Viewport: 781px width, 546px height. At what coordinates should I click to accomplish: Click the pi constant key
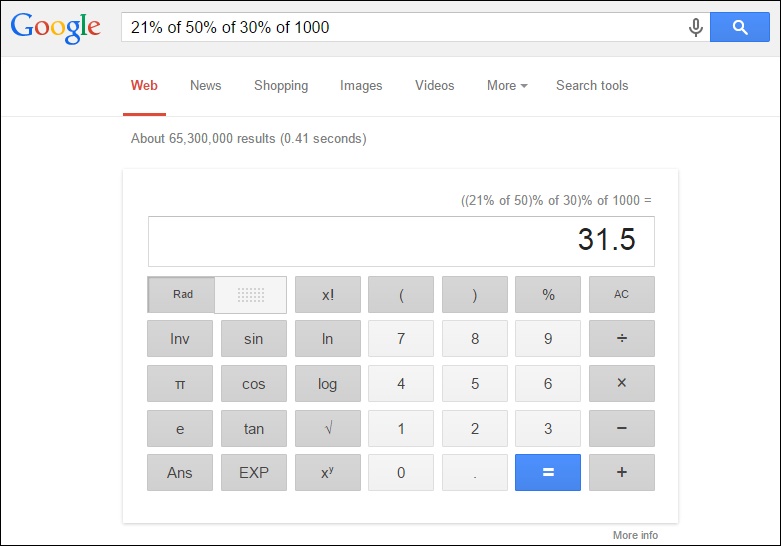[180, 384]
